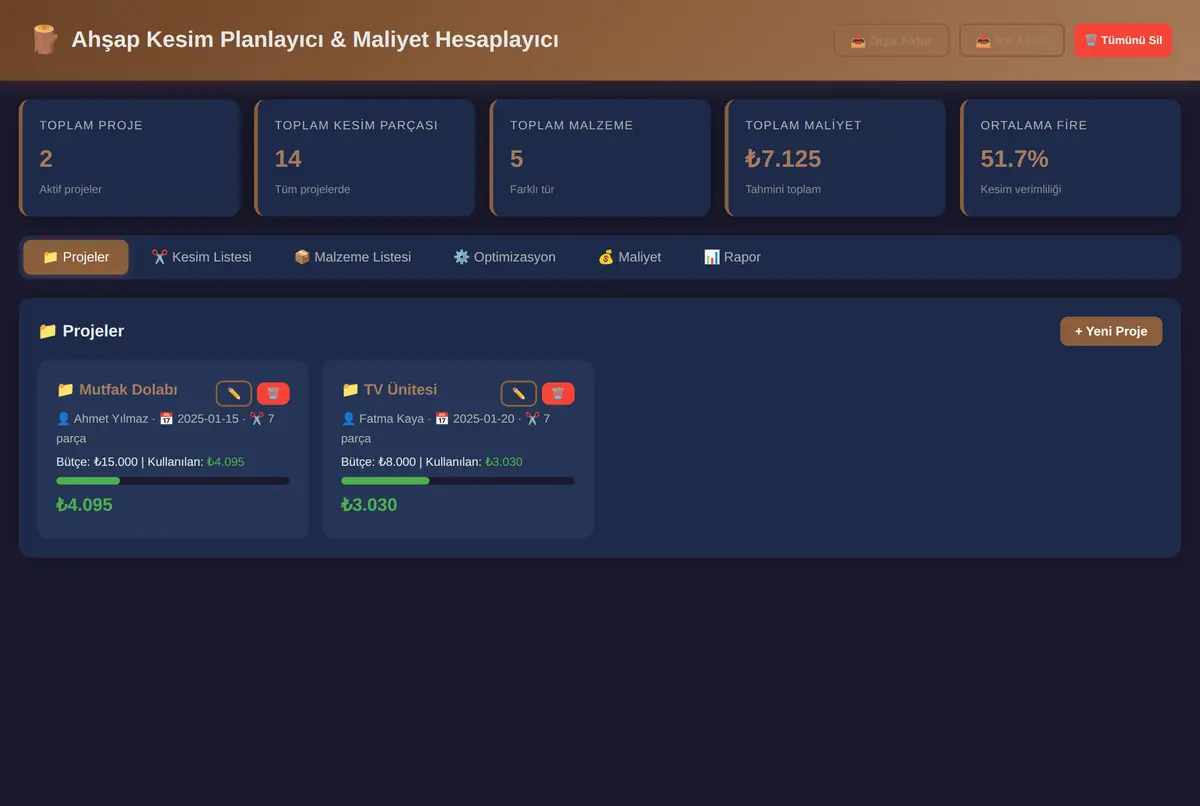Open the Mutfak Dolabı project title

[x=117, y=390]
